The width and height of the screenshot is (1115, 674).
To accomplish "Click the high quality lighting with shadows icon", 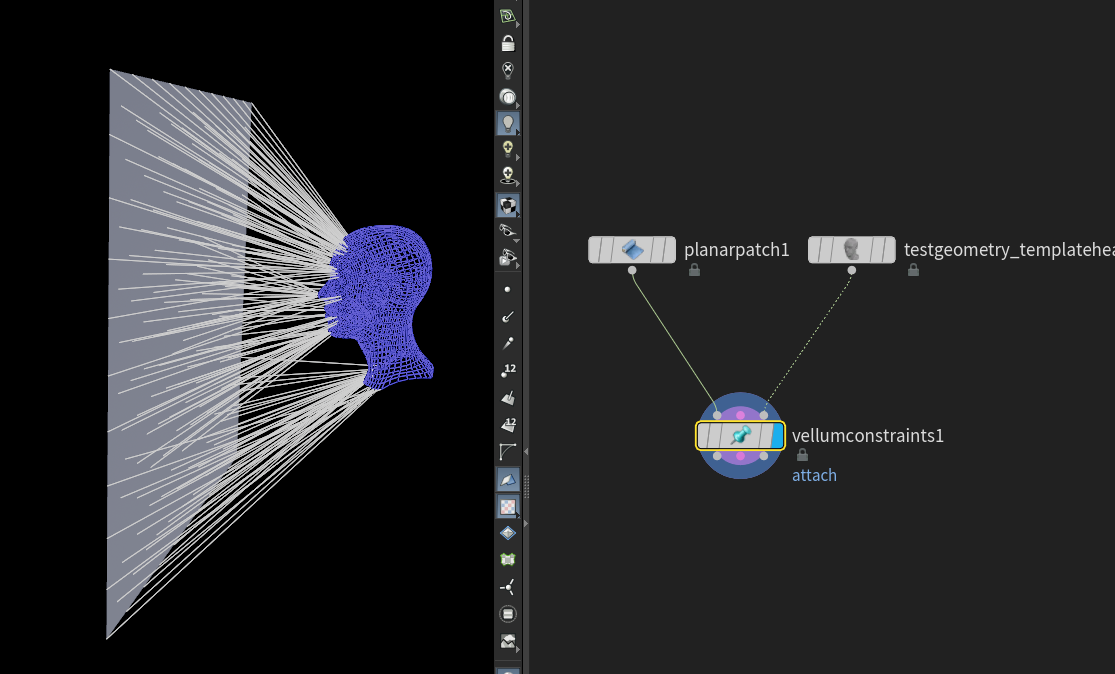I will point(508,175).
